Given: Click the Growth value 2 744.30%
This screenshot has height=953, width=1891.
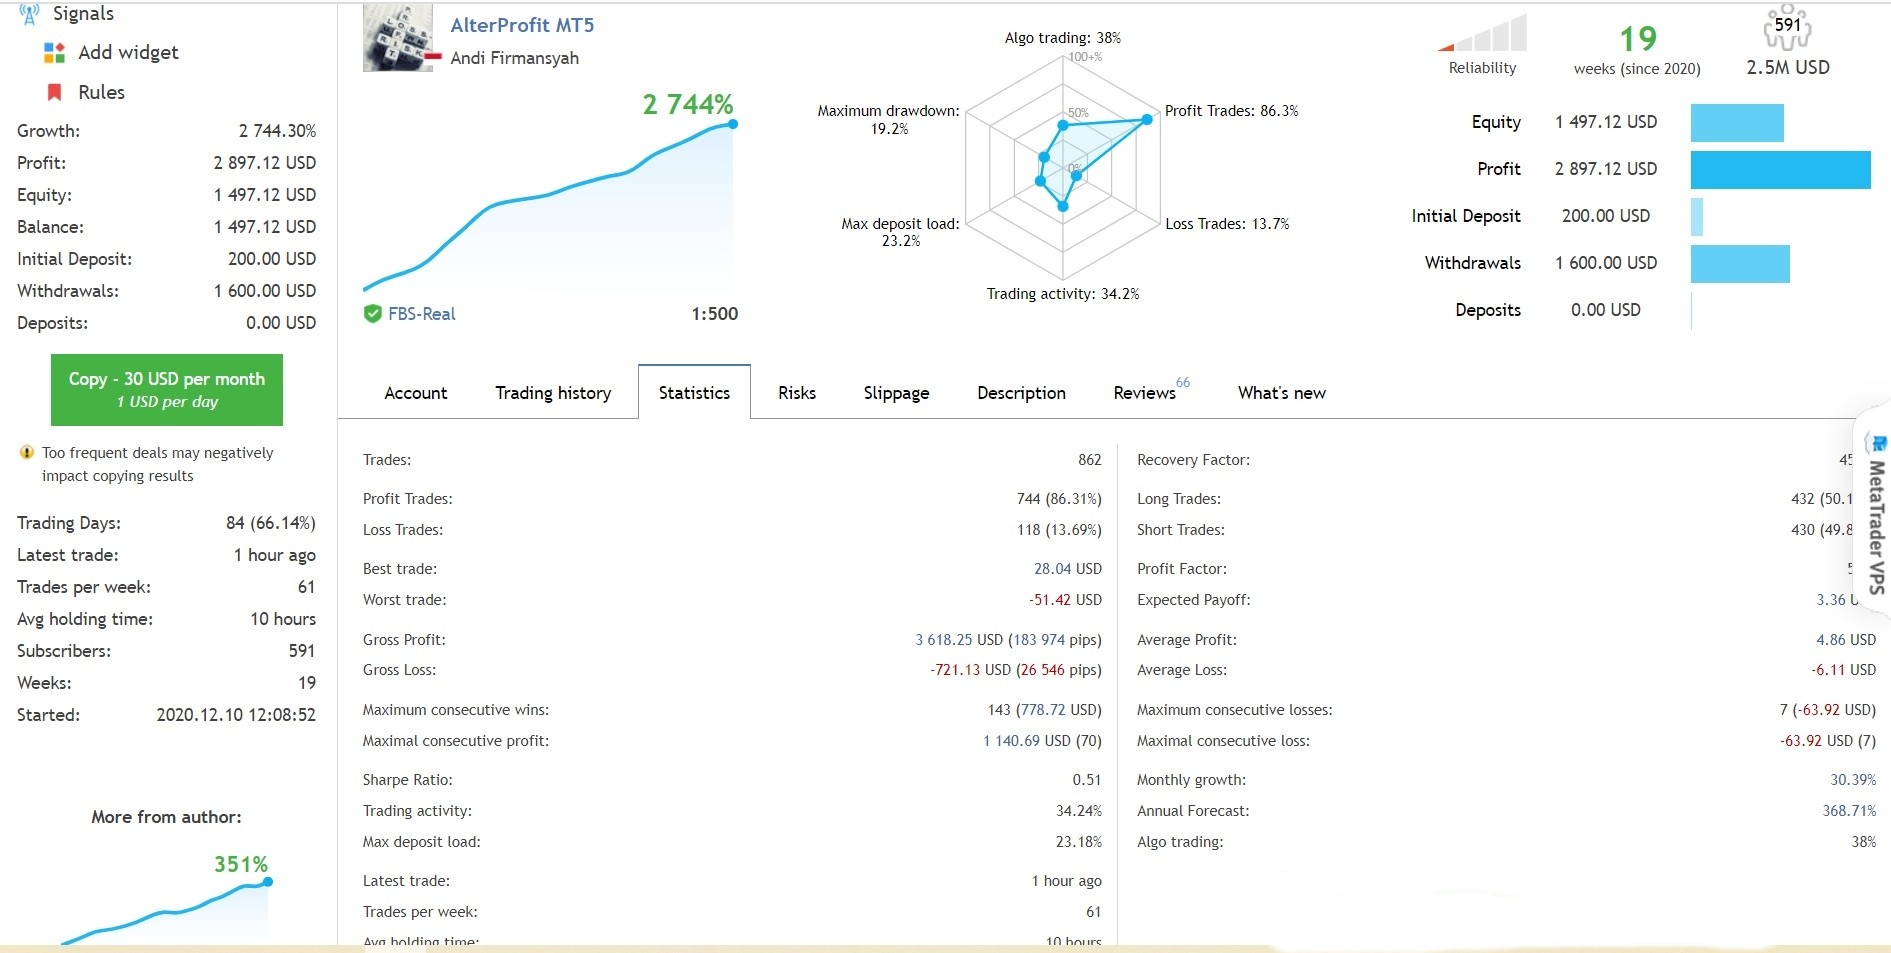Looking at the screenshot, I should (x=277, y=131).
